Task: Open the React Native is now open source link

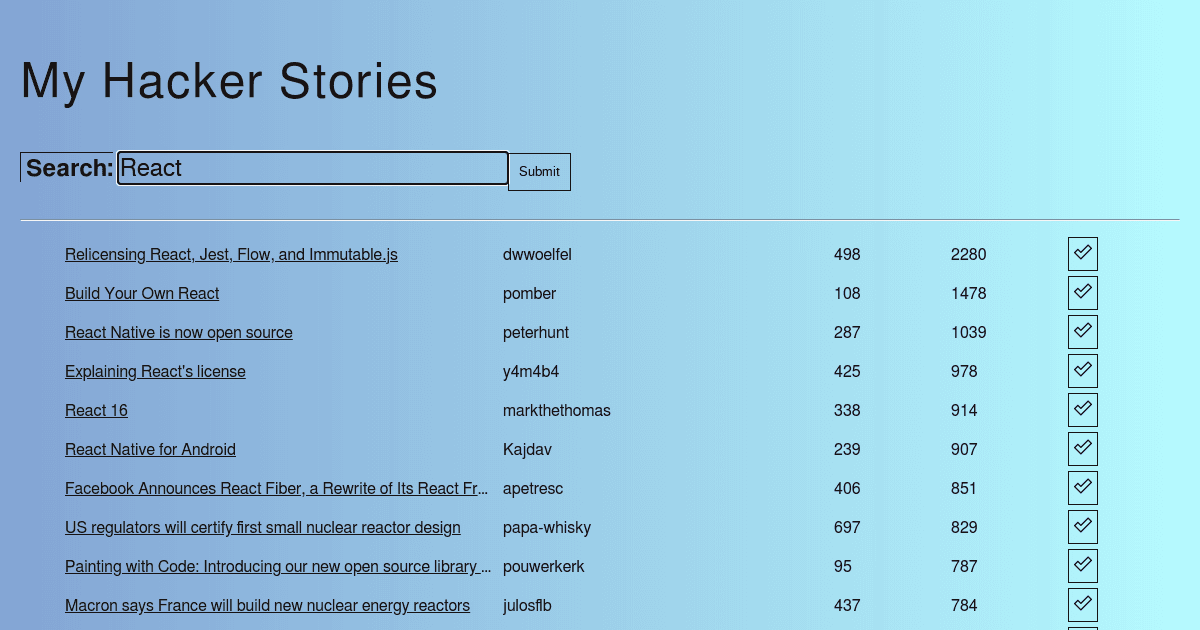Action: (178, 332)
